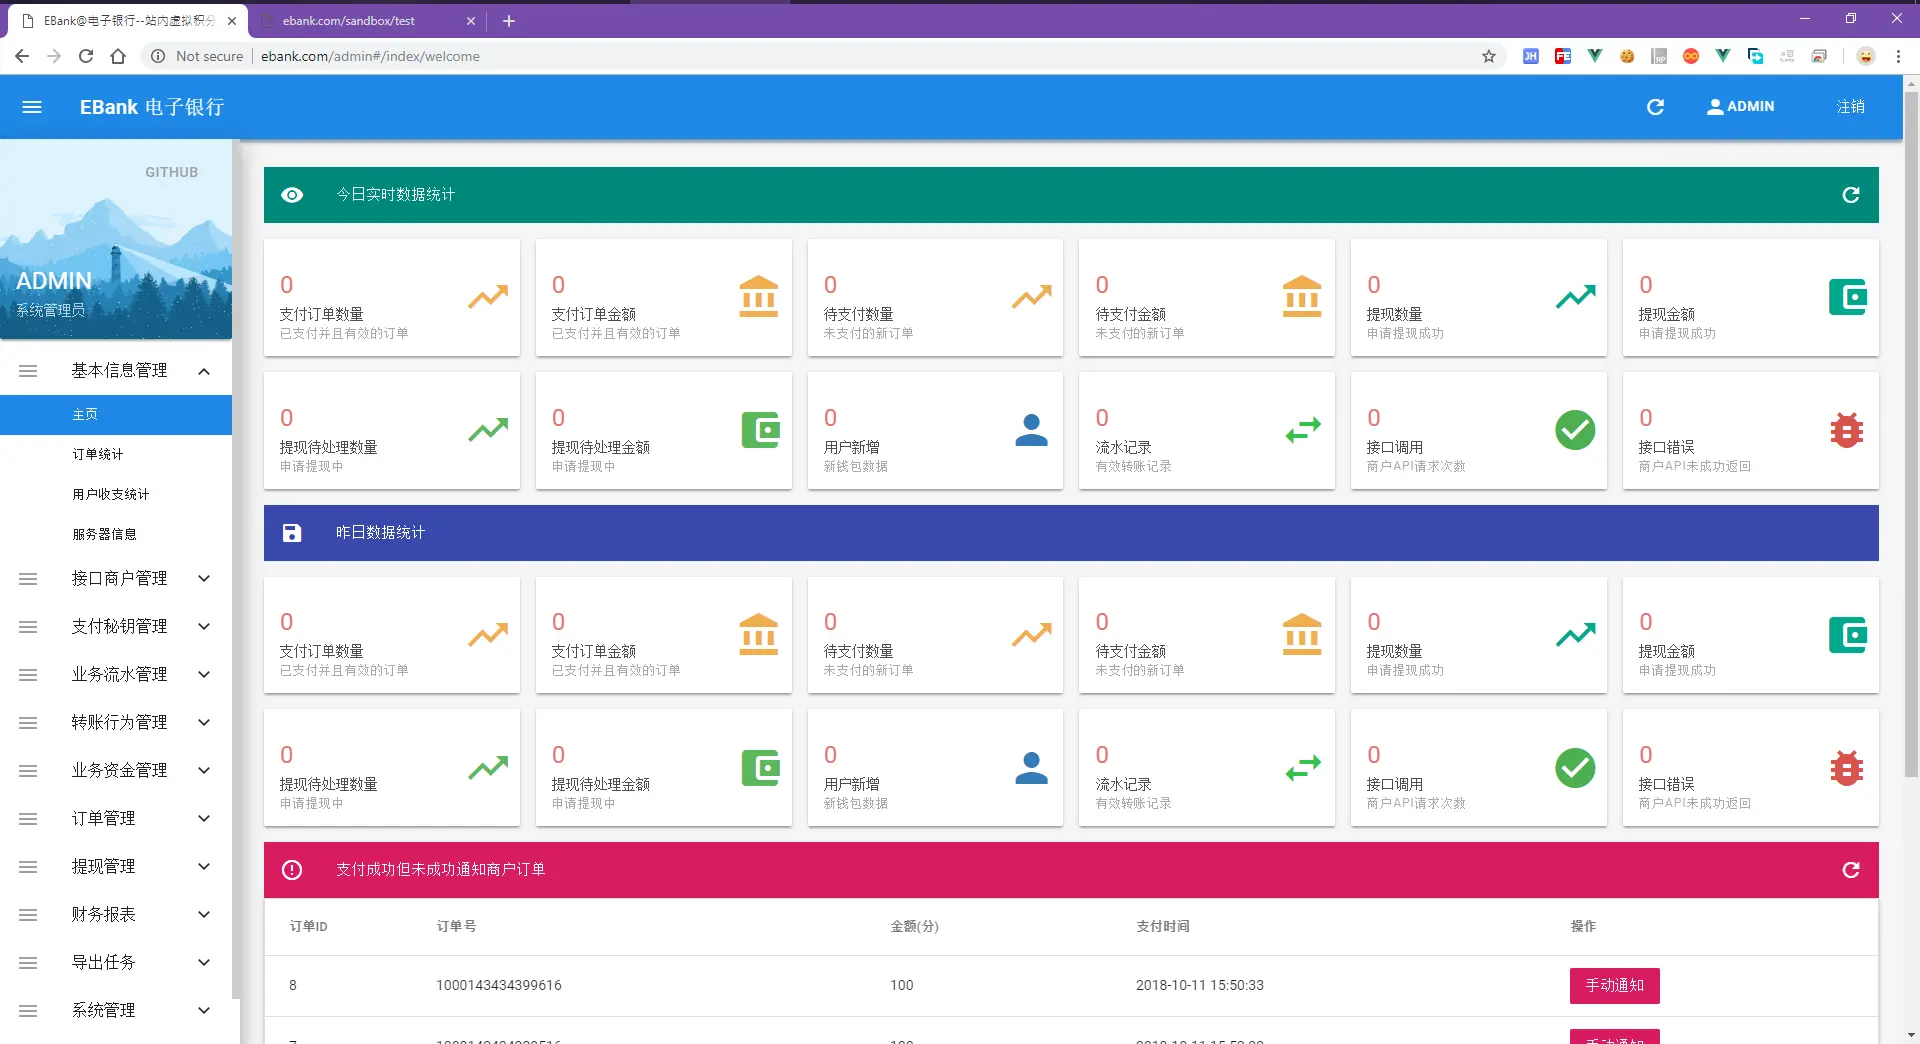This screenshot has width=1920, height=1044.
Task: Open the ADMIN user account button
Action: [1740, 107]
